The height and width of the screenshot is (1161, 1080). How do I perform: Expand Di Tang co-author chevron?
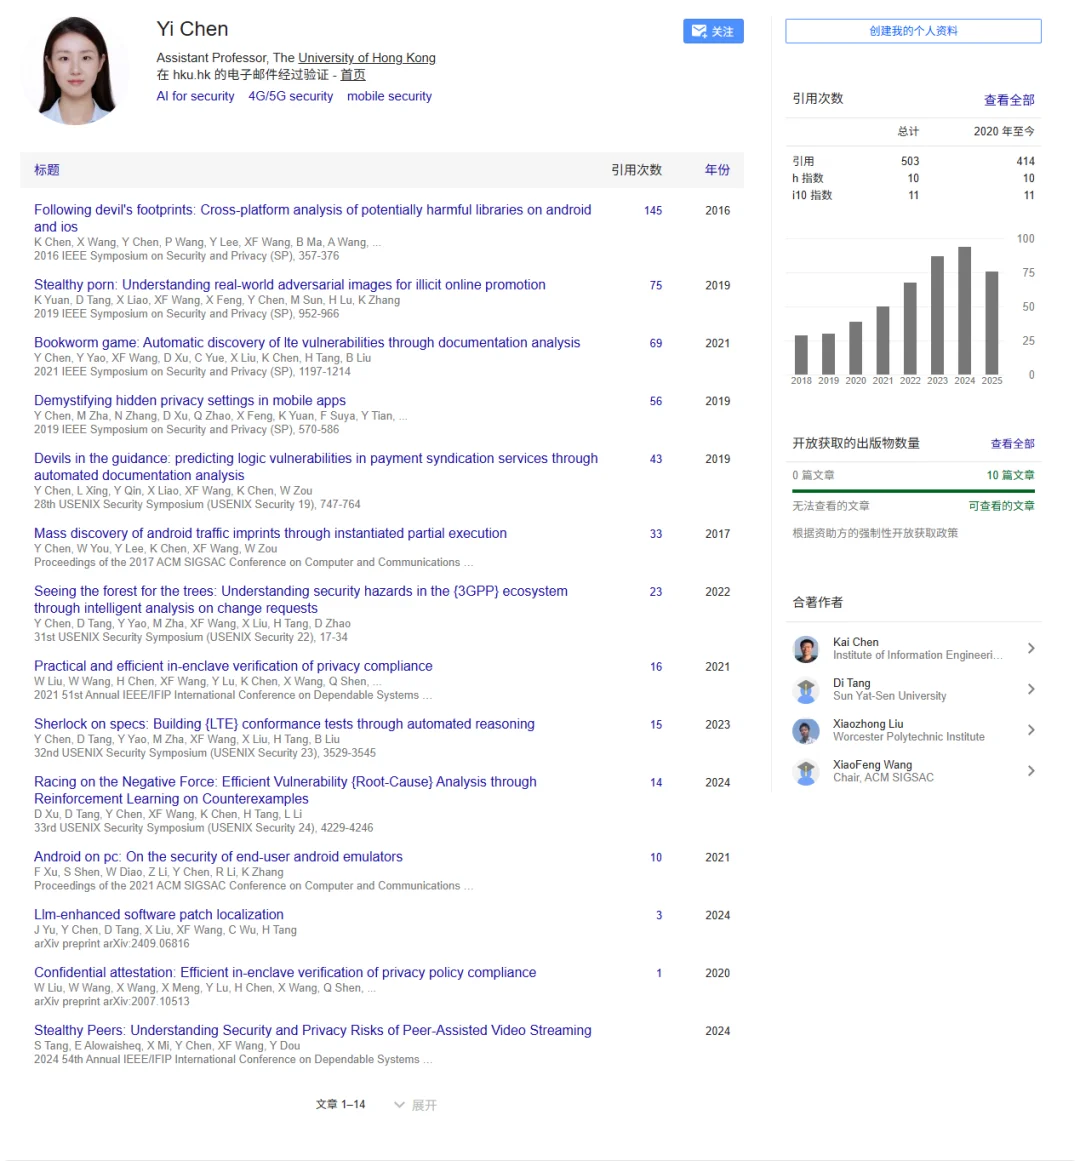1031,689
